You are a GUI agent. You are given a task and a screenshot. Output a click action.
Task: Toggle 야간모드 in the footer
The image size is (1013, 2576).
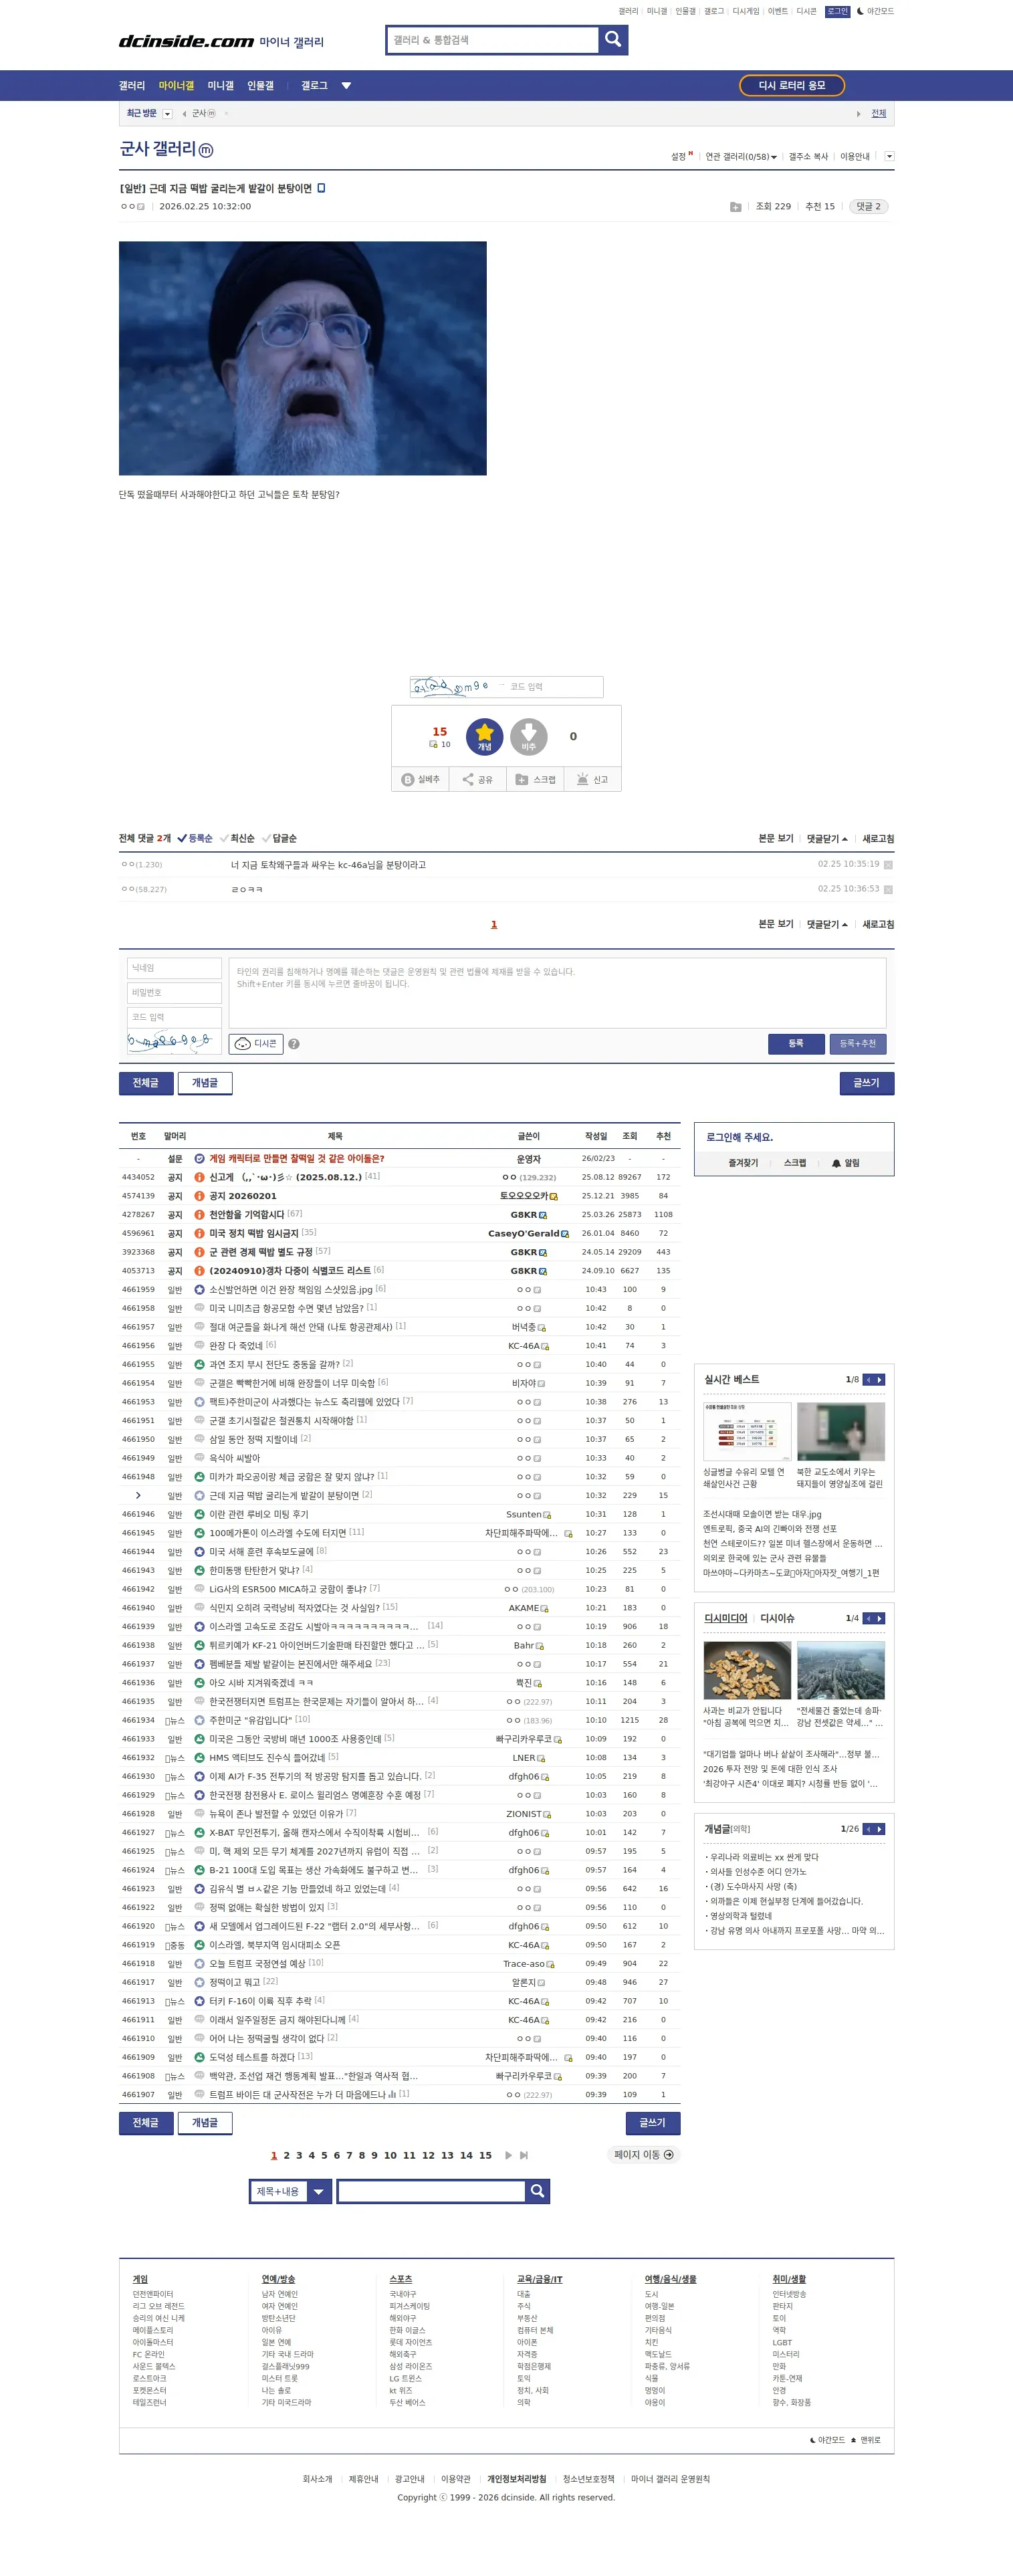click(827, 2440)
